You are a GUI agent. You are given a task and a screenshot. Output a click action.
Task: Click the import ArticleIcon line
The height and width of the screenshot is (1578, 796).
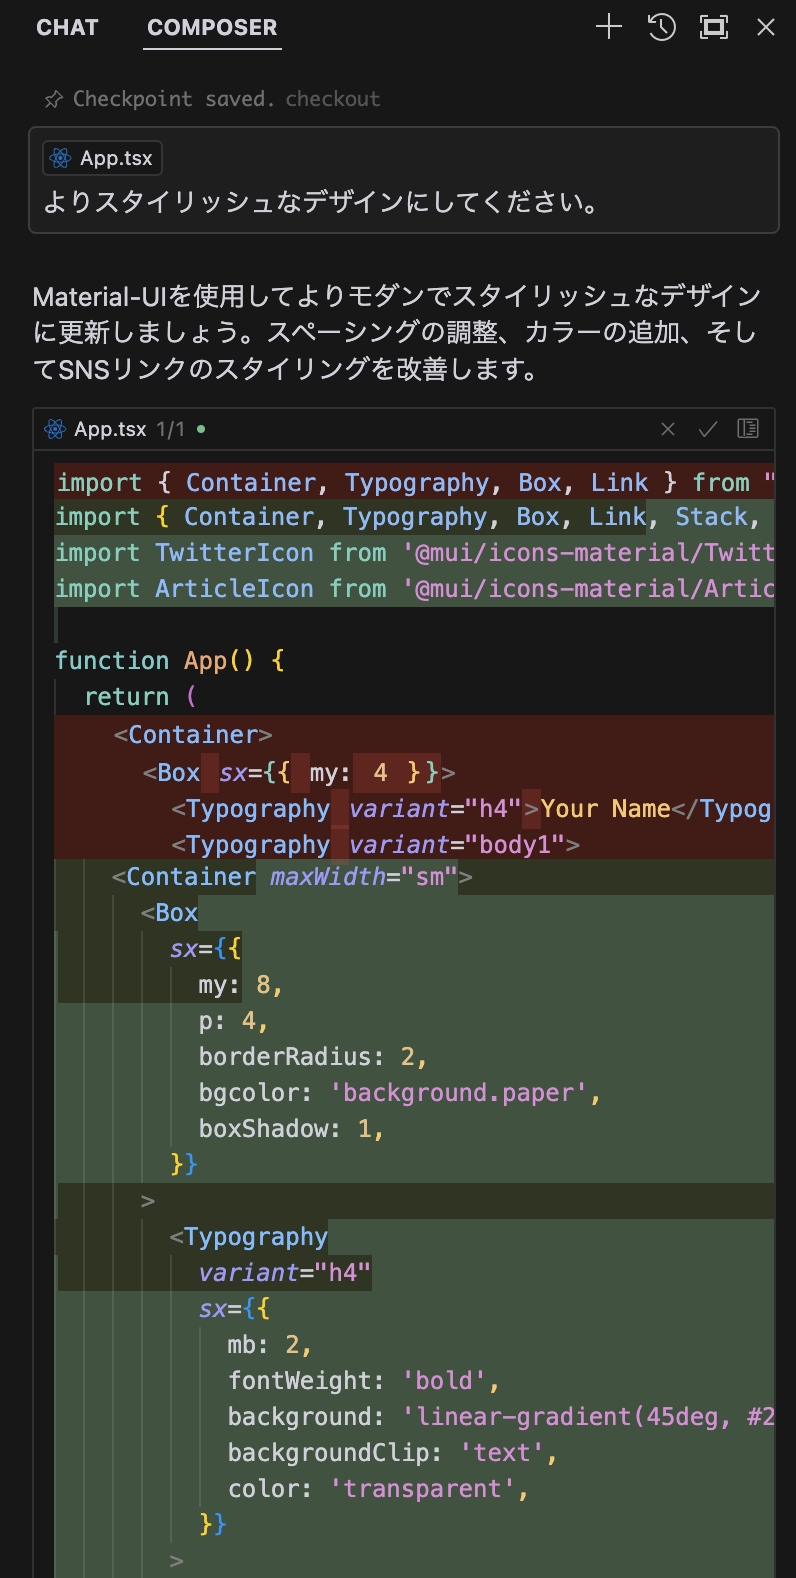point(414,589)
